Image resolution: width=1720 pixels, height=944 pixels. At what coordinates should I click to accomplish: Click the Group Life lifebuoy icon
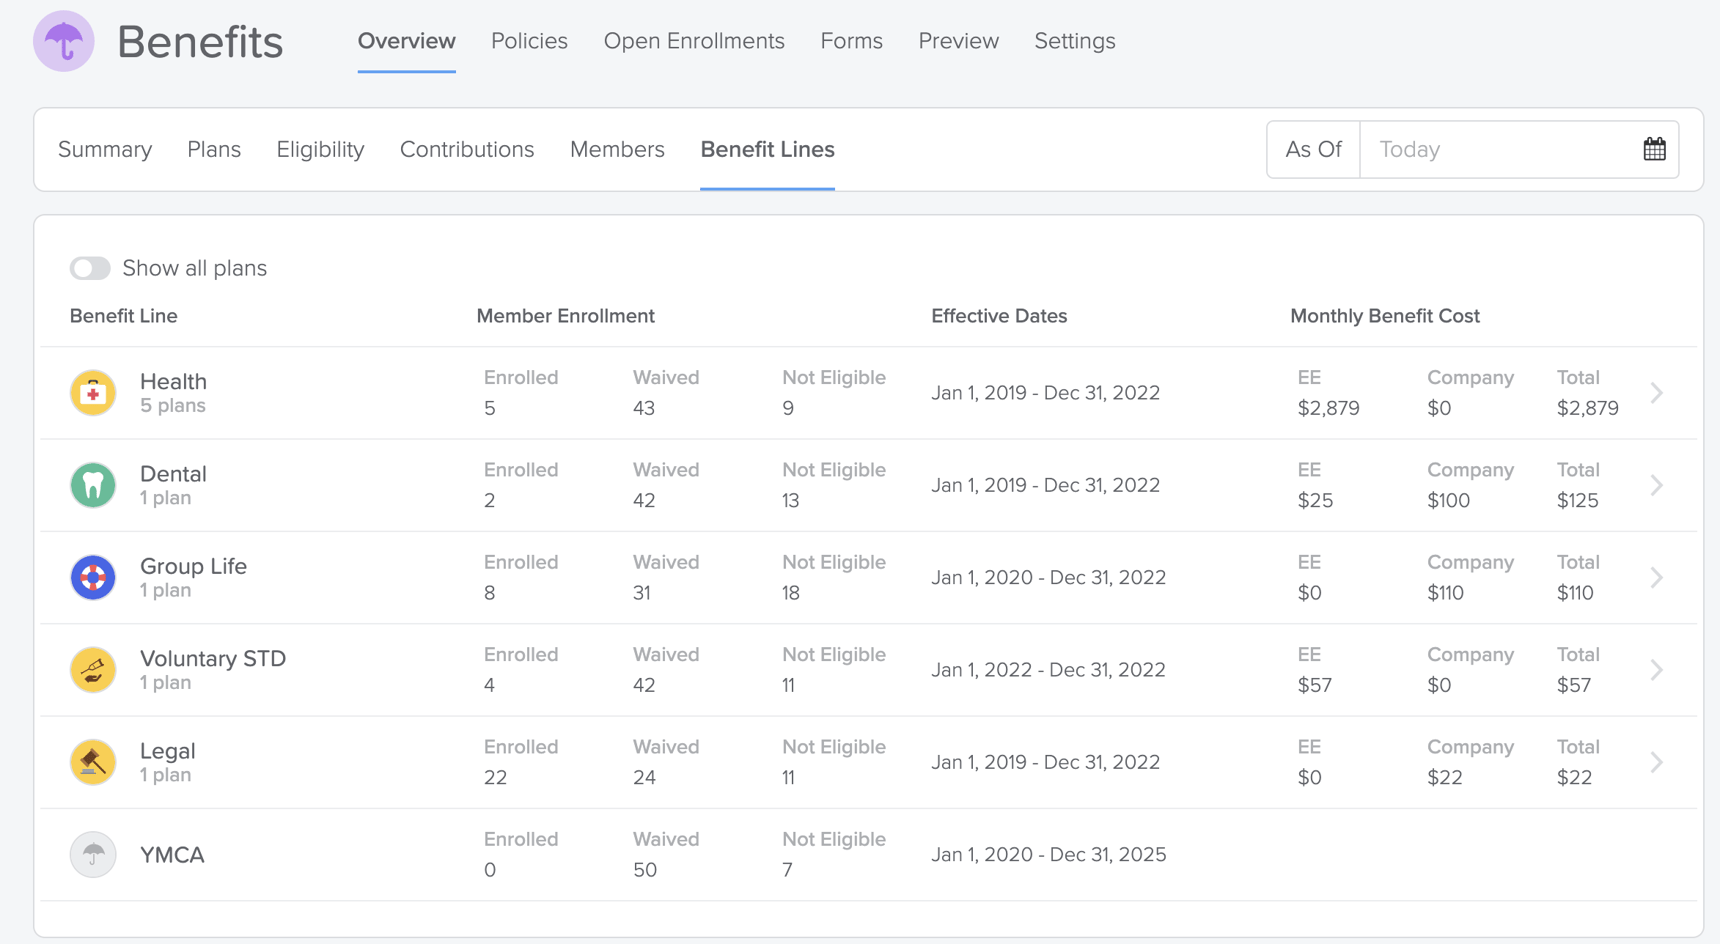[92, 577]
